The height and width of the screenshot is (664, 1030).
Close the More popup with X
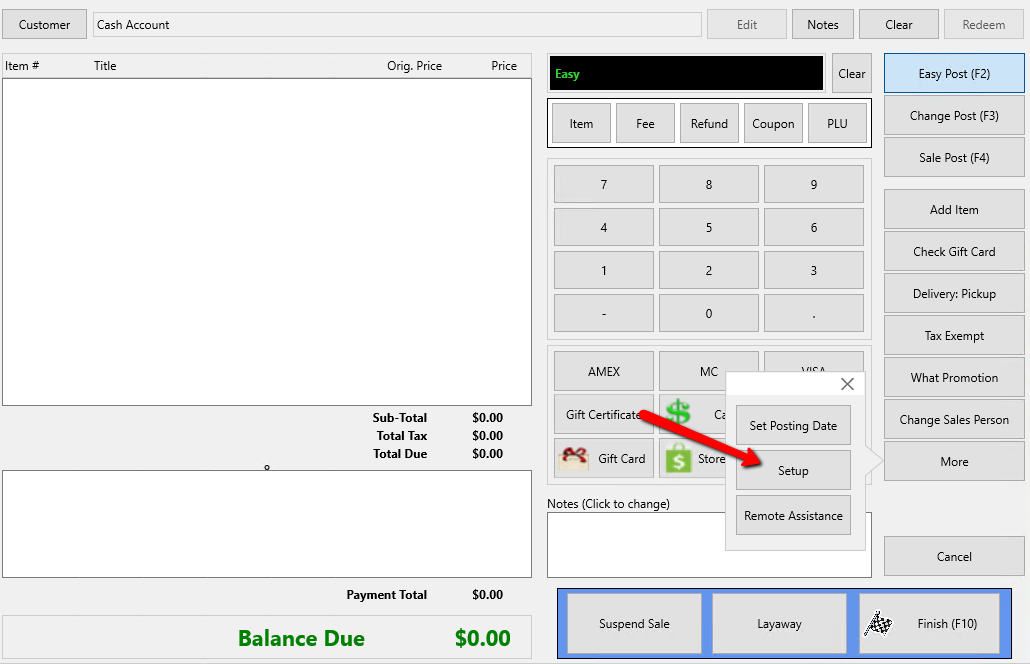[x=847, y=384]
